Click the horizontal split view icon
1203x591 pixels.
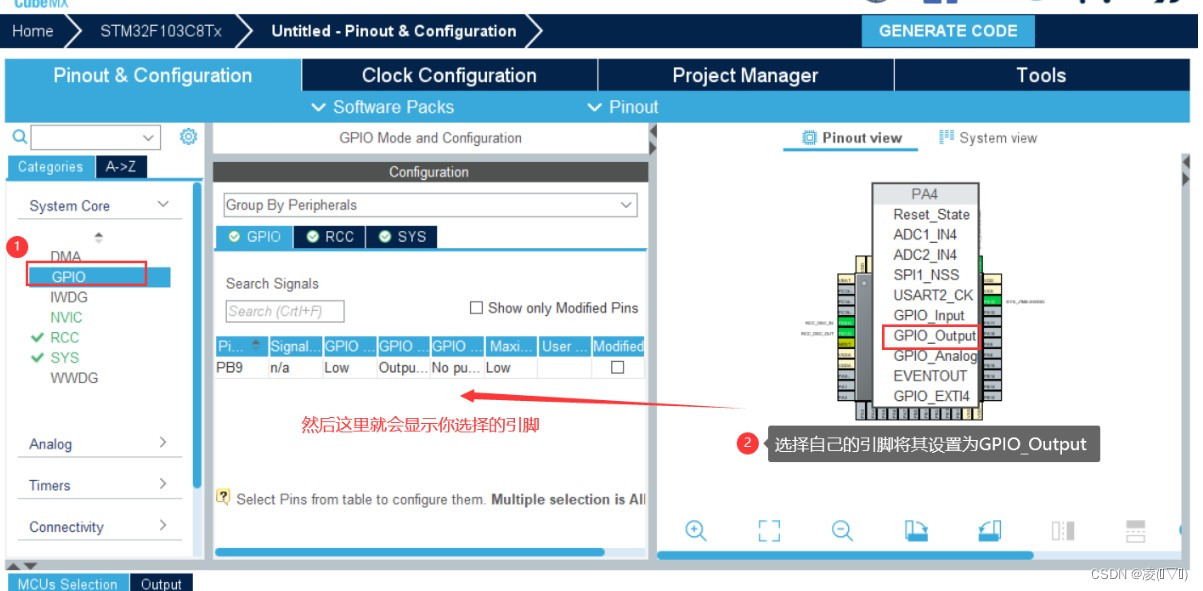click(1135, 531)
